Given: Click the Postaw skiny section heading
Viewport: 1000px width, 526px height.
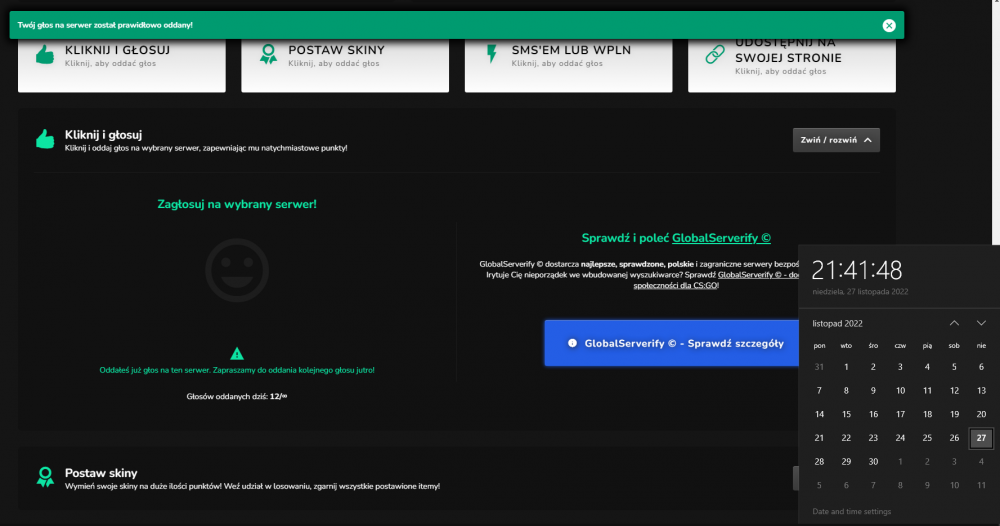Looking at the screenshot, I should tap(101, 473).
